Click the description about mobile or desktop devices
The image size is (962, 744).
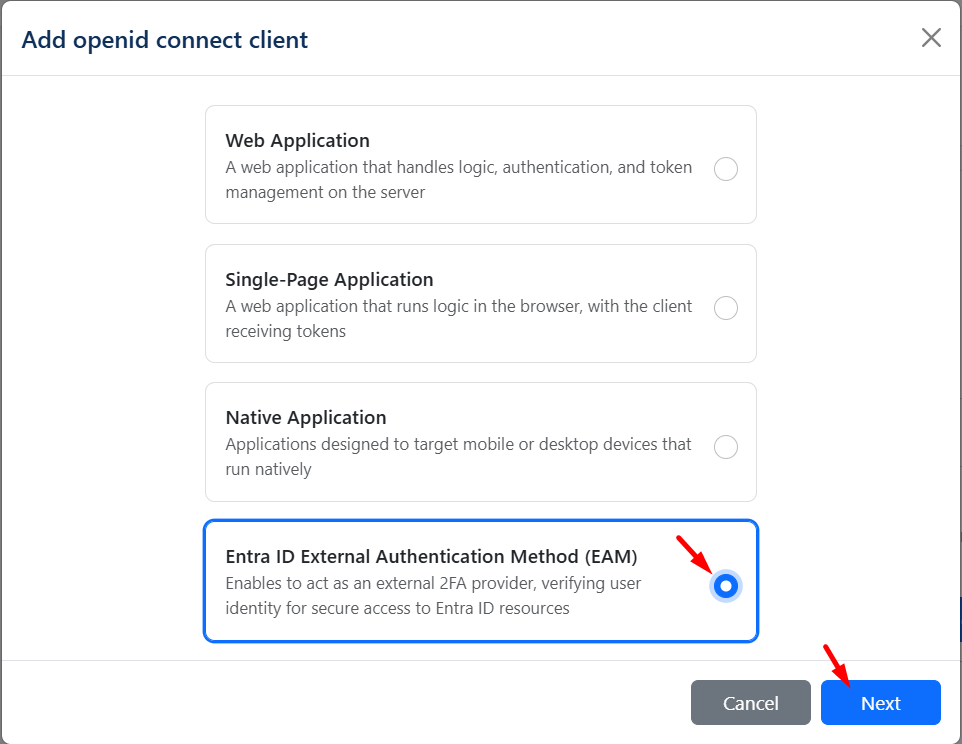click(458, 456)
